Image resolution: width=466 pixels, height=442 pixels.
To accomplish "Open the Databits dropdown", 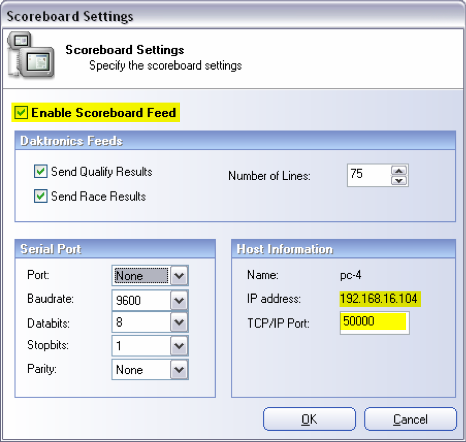I will point(179,322).
